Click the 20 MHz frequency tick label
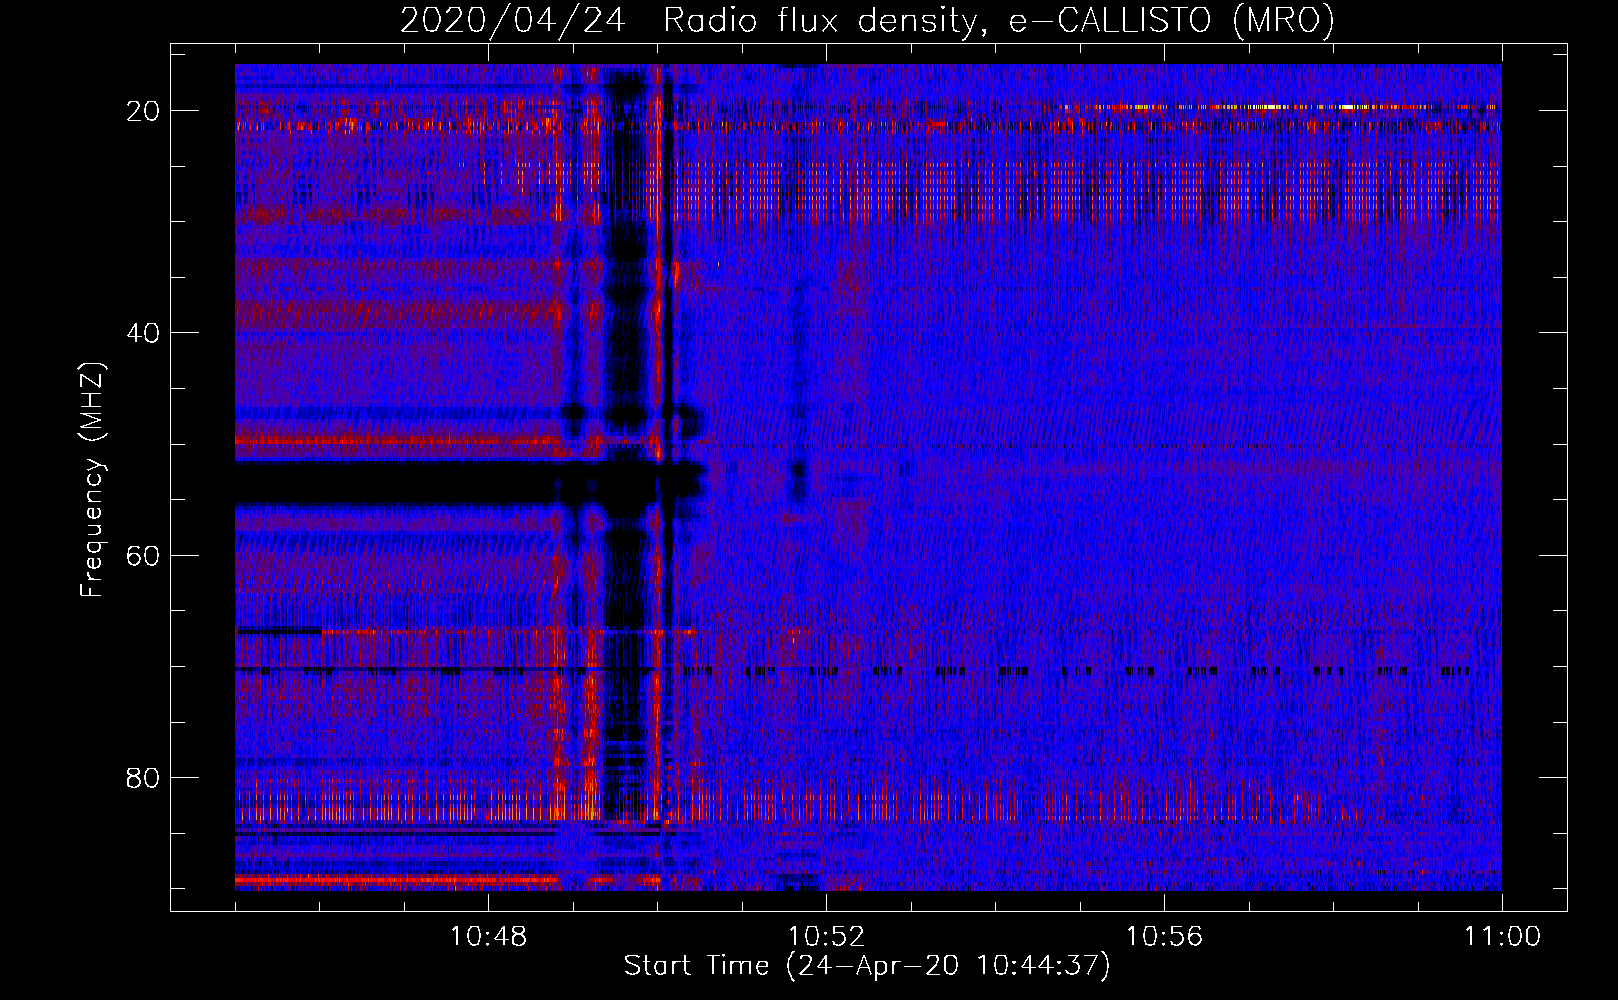Viewport: 1618px width, 1000px height. click(x=143, y=111)
